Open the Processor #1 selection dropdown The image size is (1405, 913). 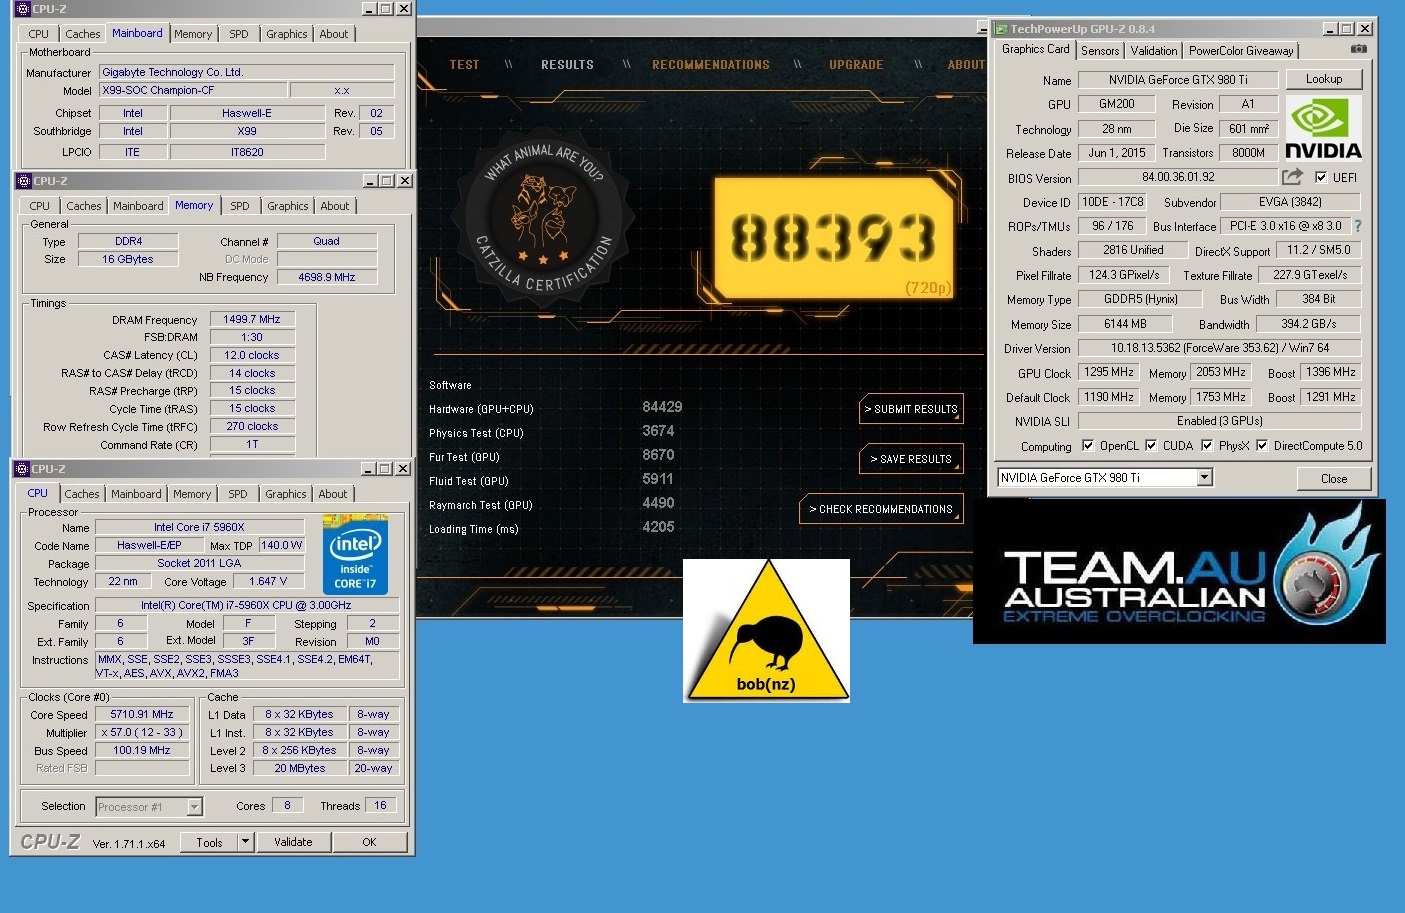[x=195, y=807]
